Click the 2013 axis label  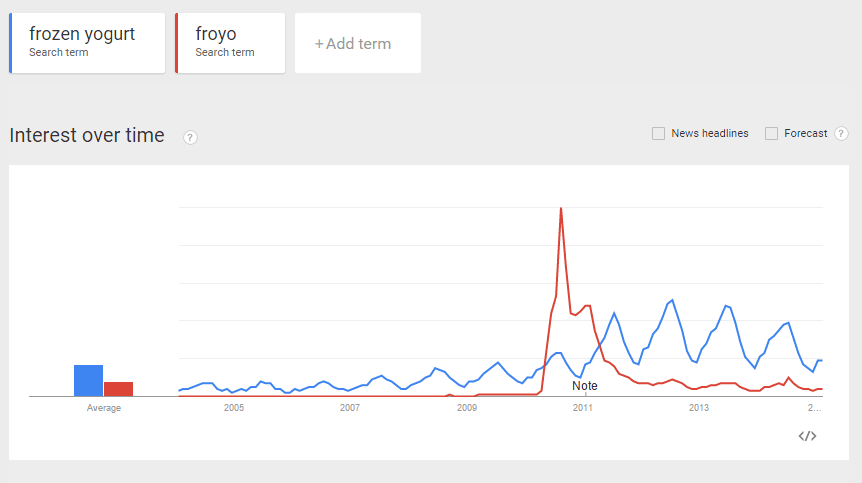click(x=699, y=408)
